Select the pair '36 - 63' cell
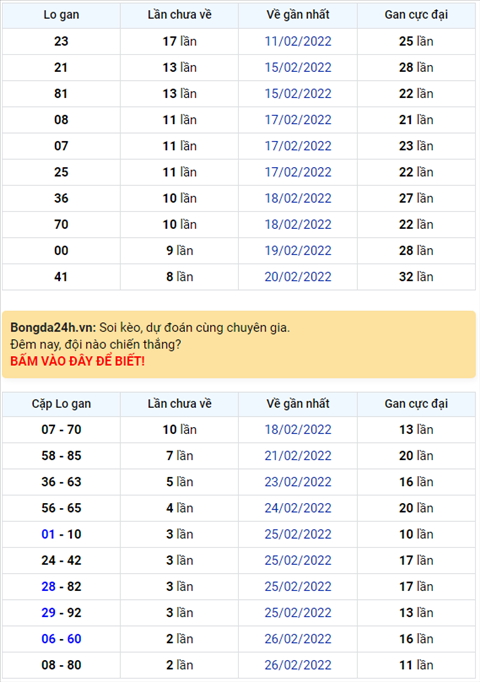 61,482
